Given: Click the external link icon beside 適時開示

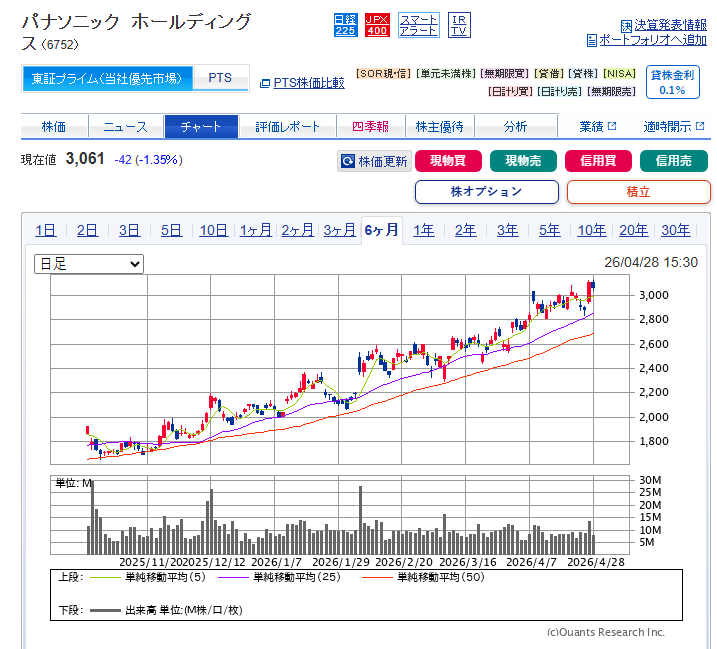Looking at the screenshot, I should 700,126.
